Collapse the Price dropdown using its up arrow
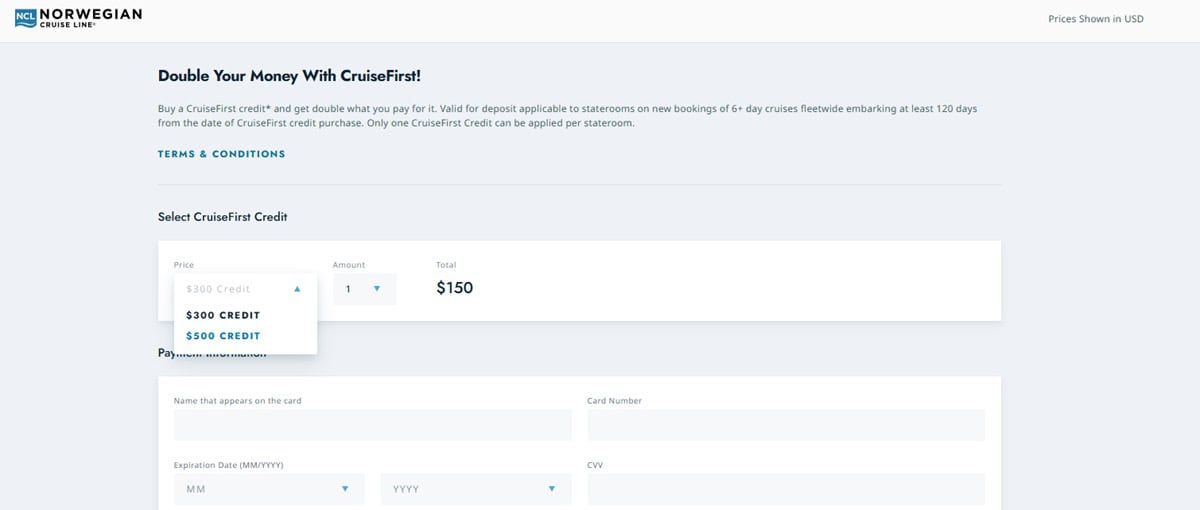Image resolution: width=1200 pixels, height=510 pixels. 297,289
